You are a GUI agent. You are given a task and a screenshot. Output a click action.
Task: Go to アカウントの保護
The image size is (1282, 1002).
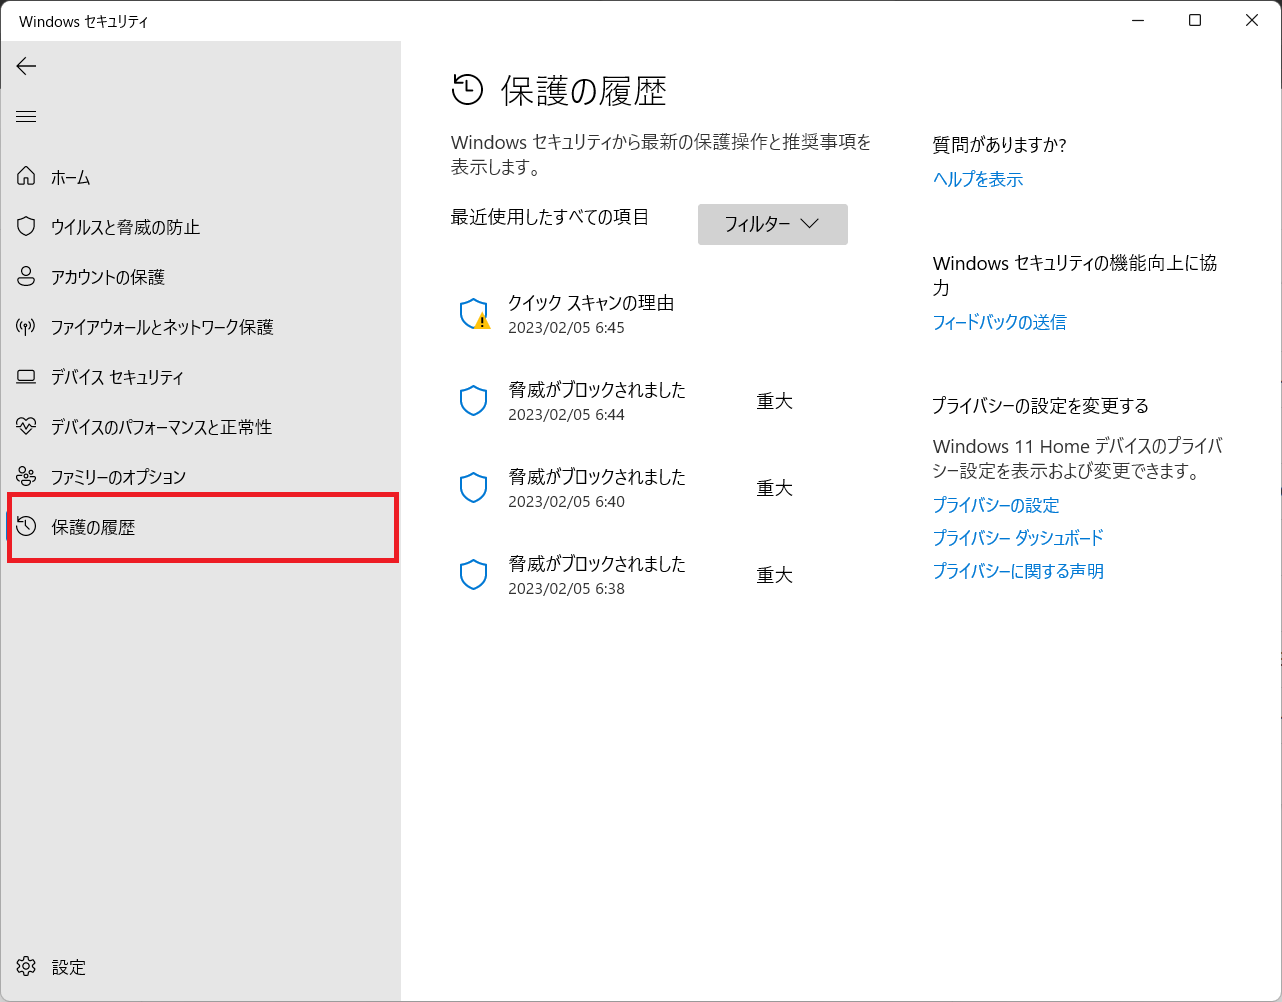[108, 277]
